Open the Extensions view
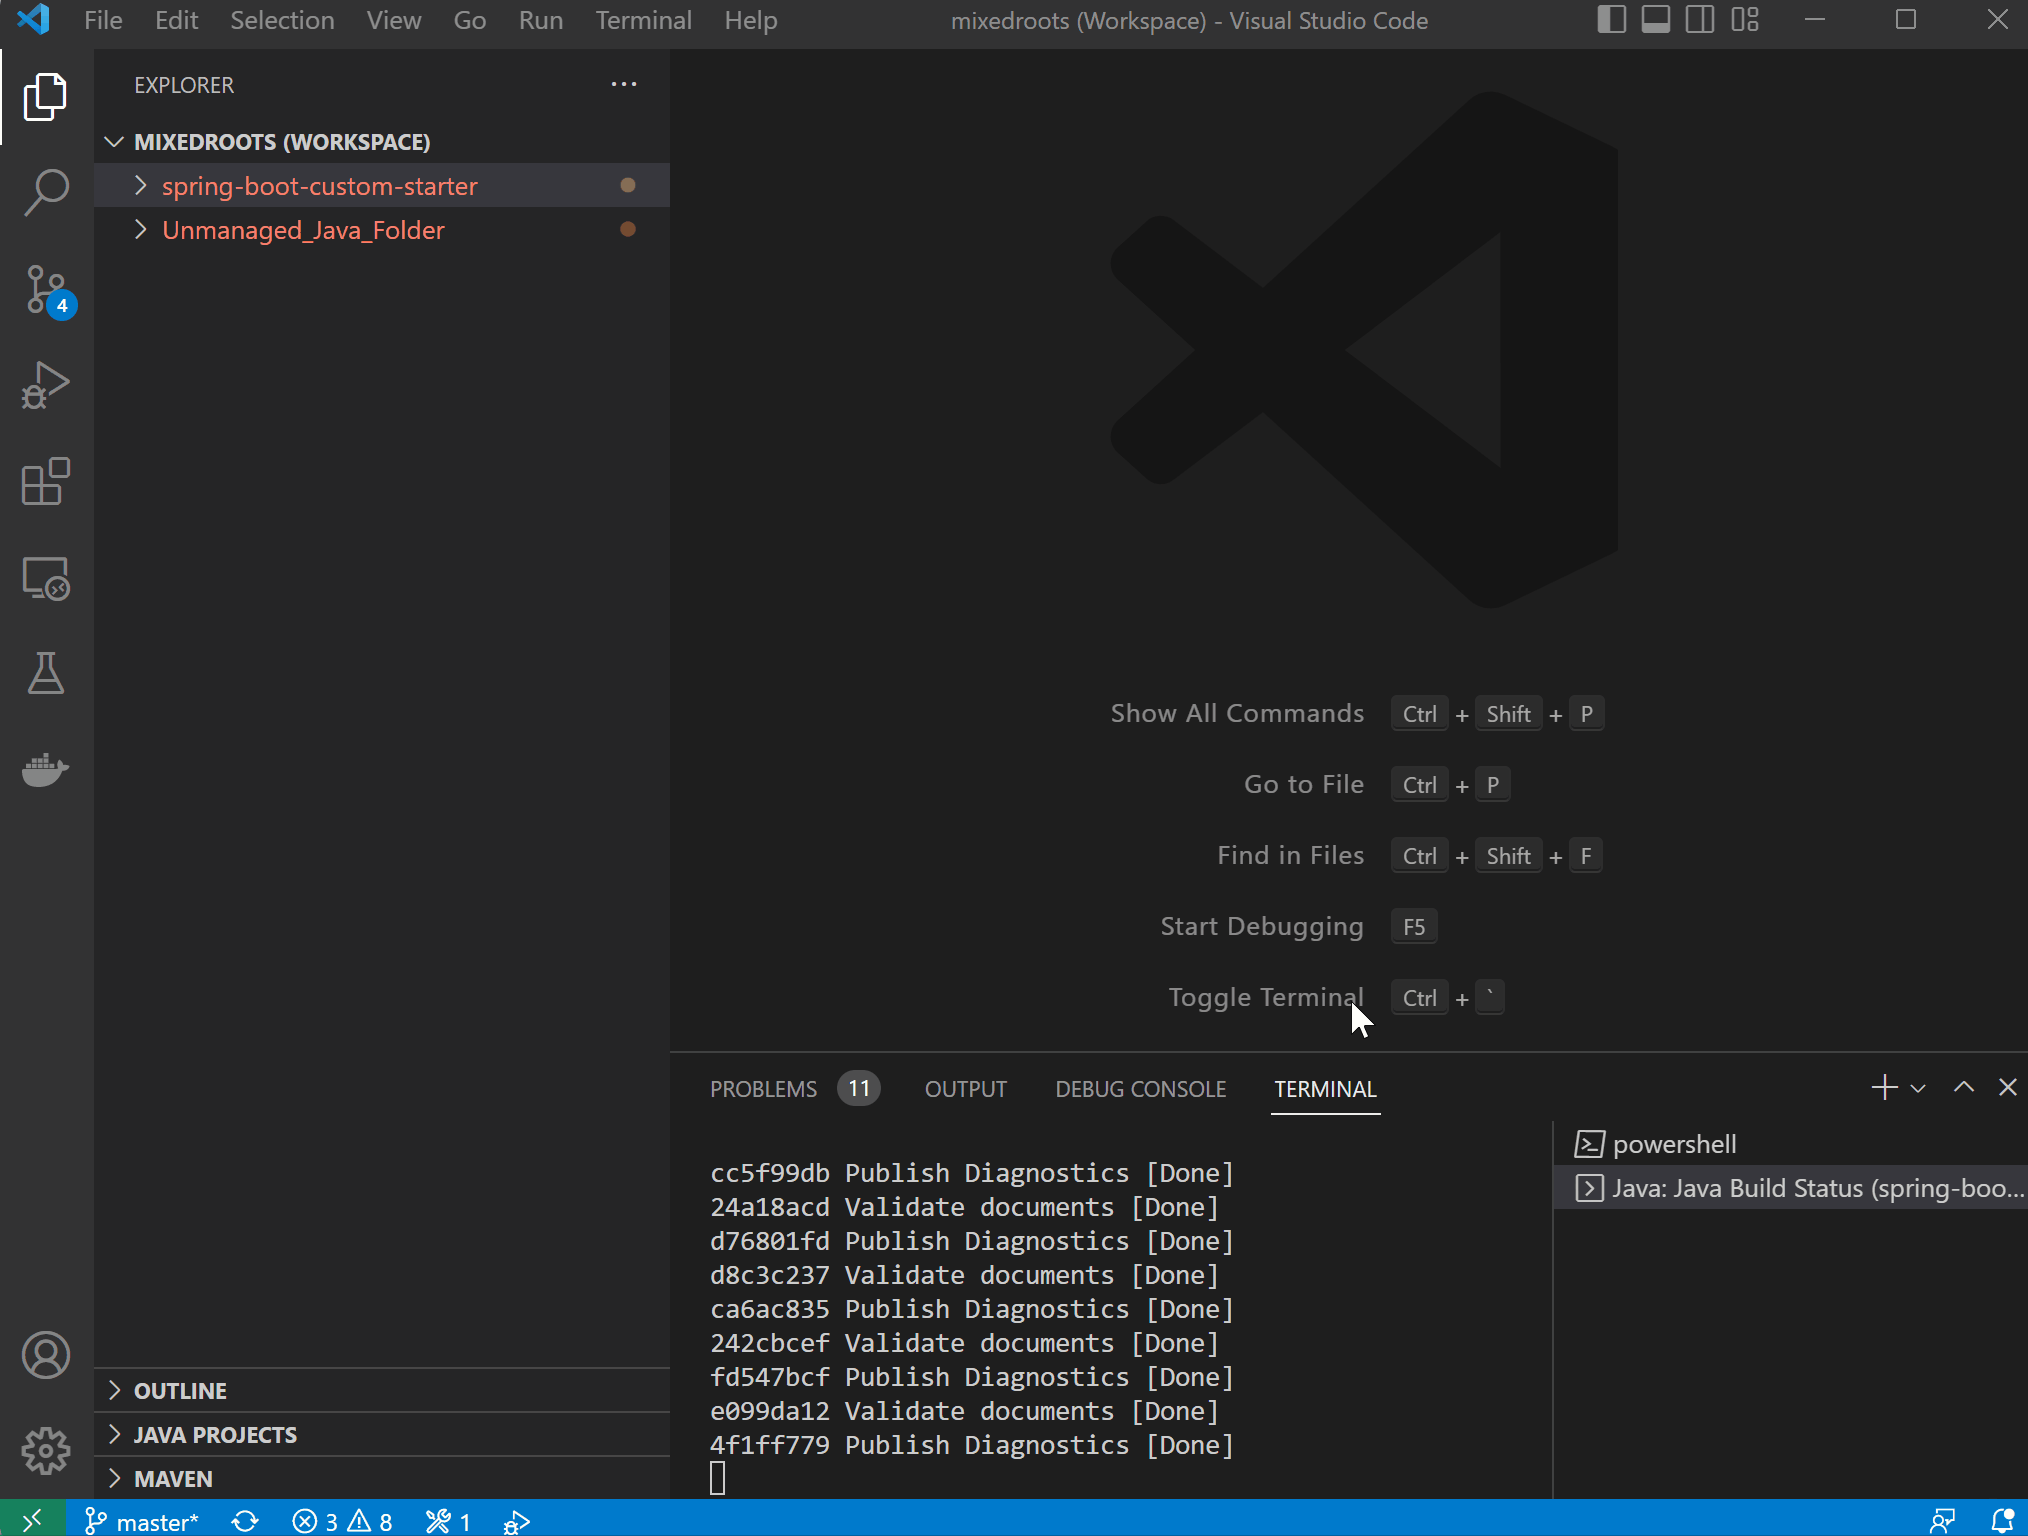2028x1536 pixels. click(46, 482)
